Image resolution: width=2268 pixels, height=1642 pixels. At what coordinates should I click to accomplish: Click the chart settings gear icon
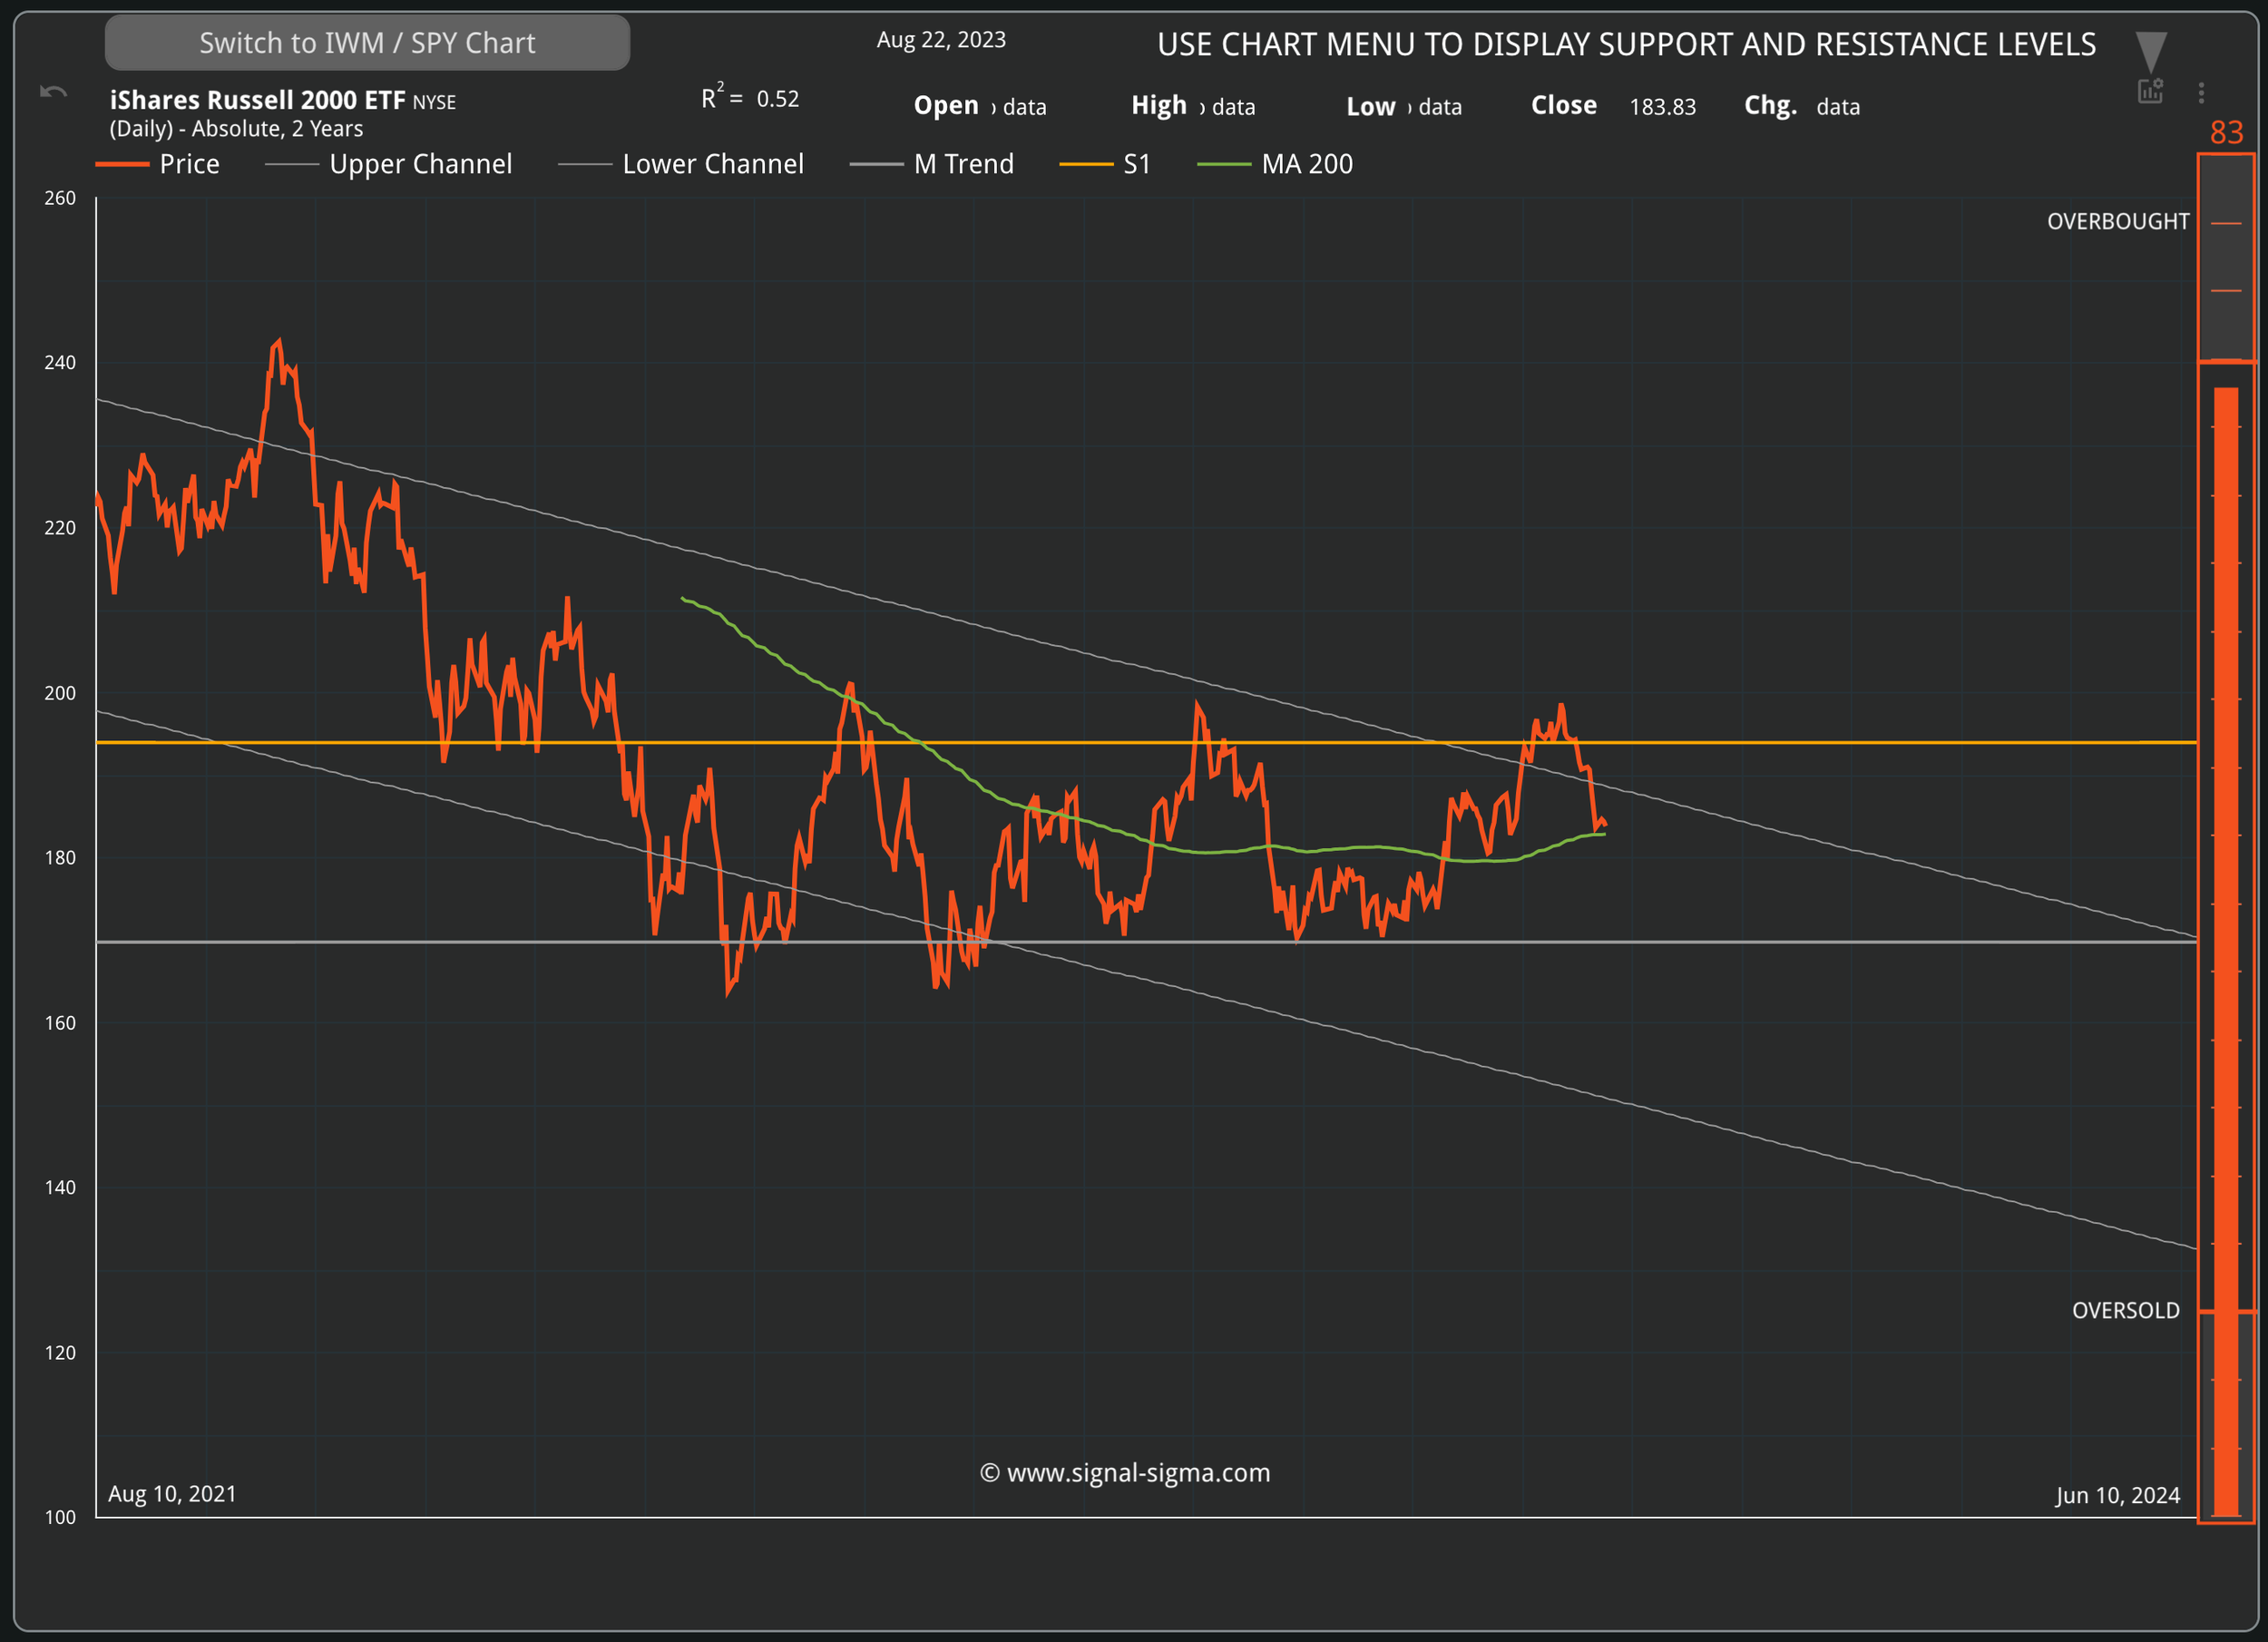click(2150, 91)
